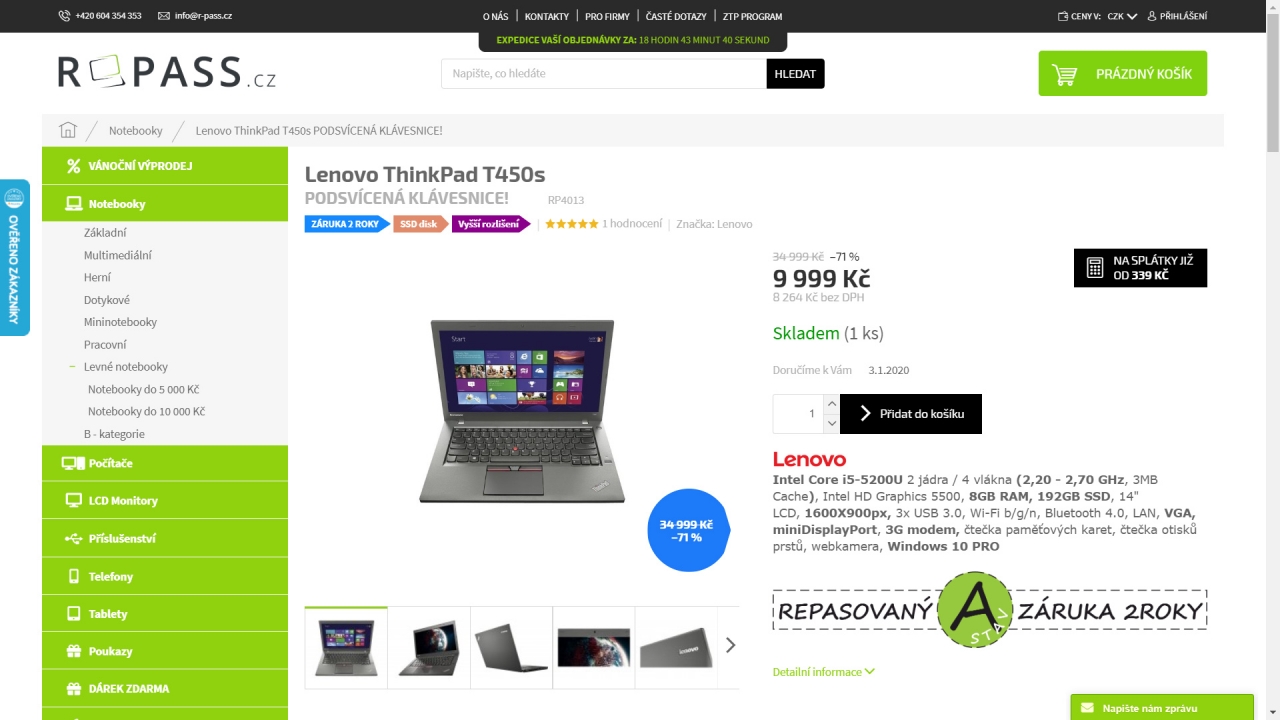Increase quantity with up arrow
1280x720 pixels.
(831, 404)
